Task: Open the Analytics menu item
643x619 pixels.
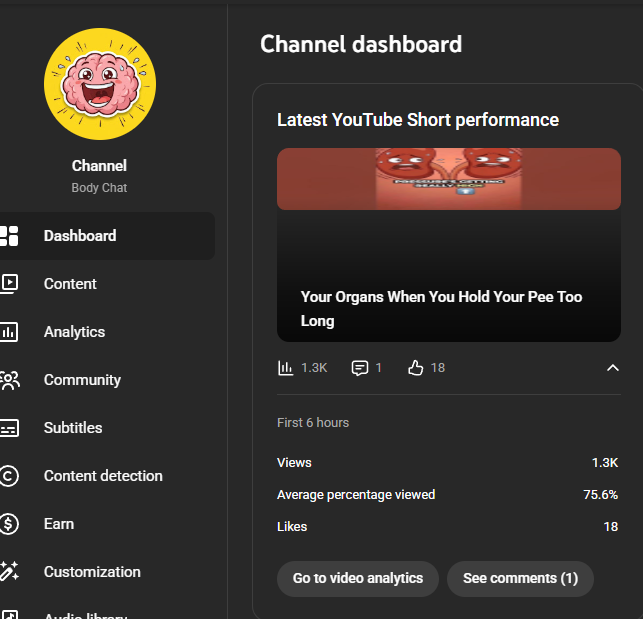Action: [74, 332]
